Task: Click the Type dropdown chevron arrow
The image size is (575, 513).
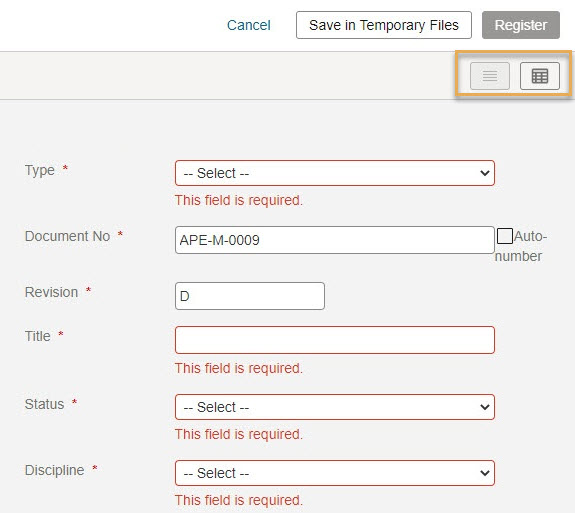Action: pyautogui.click(x=485, y=173)
